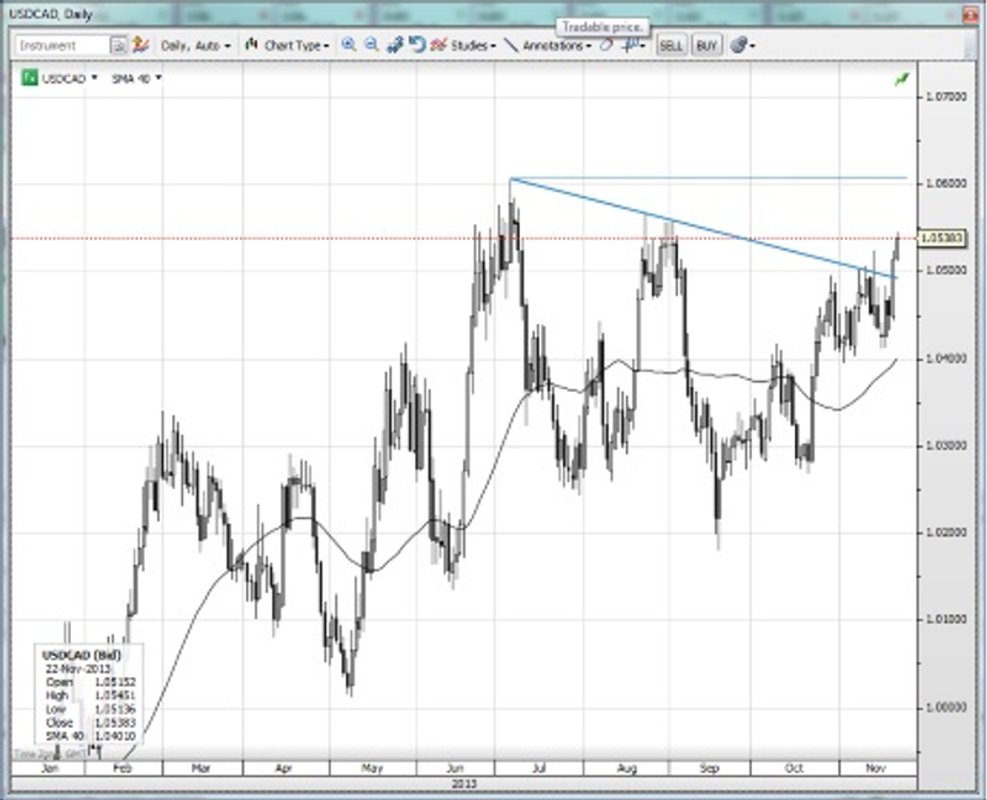Click the zoom out magnifier icon
This screenshot has width=987, height=800.
pyautogui.click(x=371, y=45)
